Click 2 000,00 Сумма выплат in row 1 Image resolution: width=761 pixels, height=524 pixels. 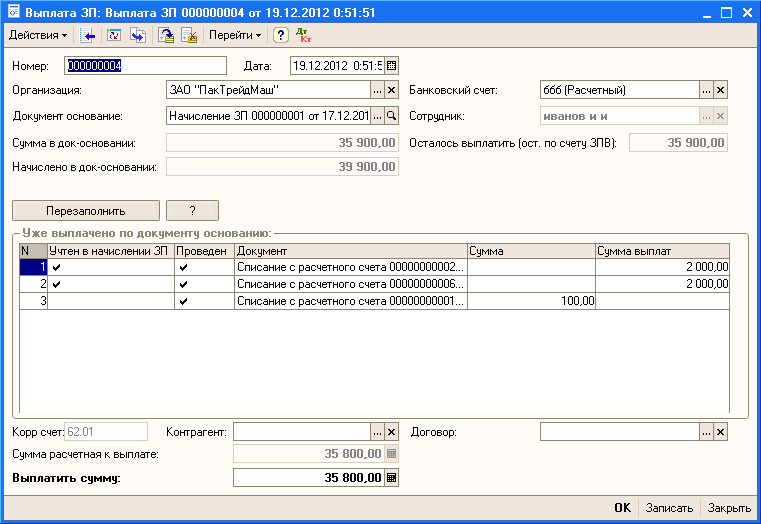(x=662, y=267)
